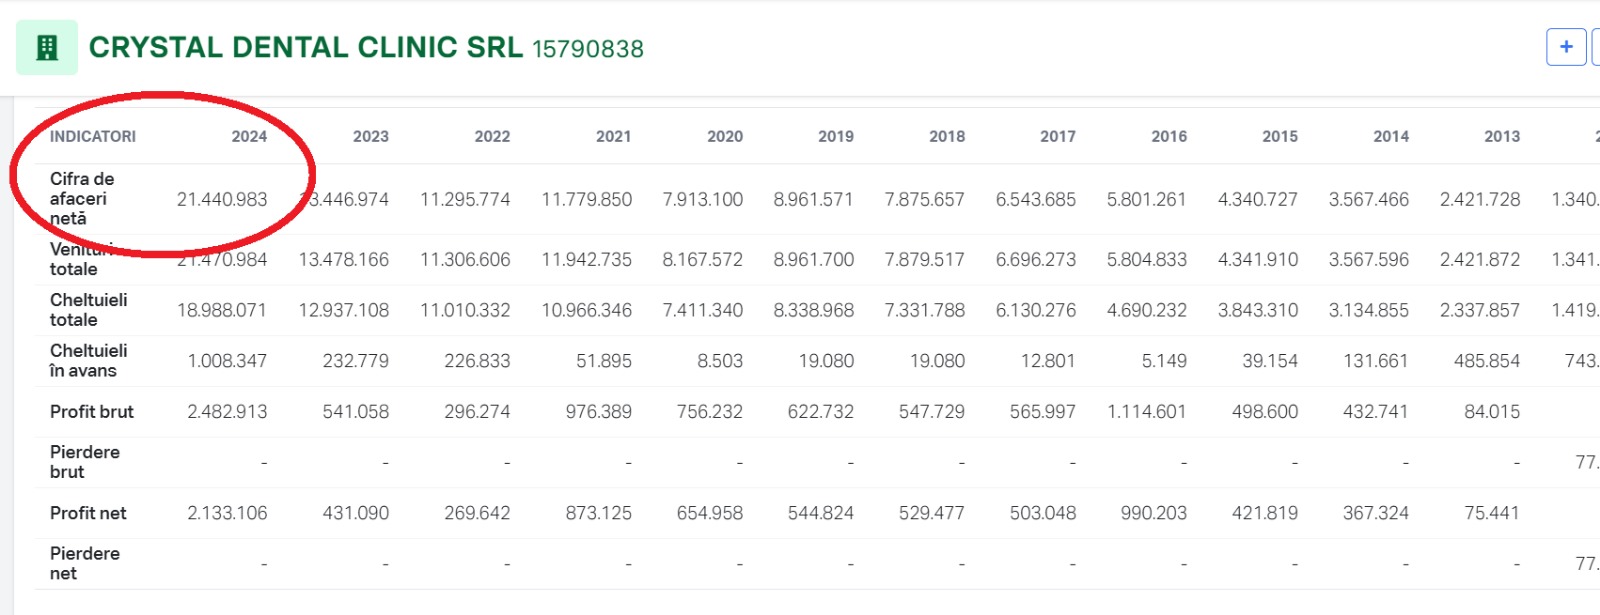Click the 2013 year column header
1600x615 pixels.
click(1501, 137)
